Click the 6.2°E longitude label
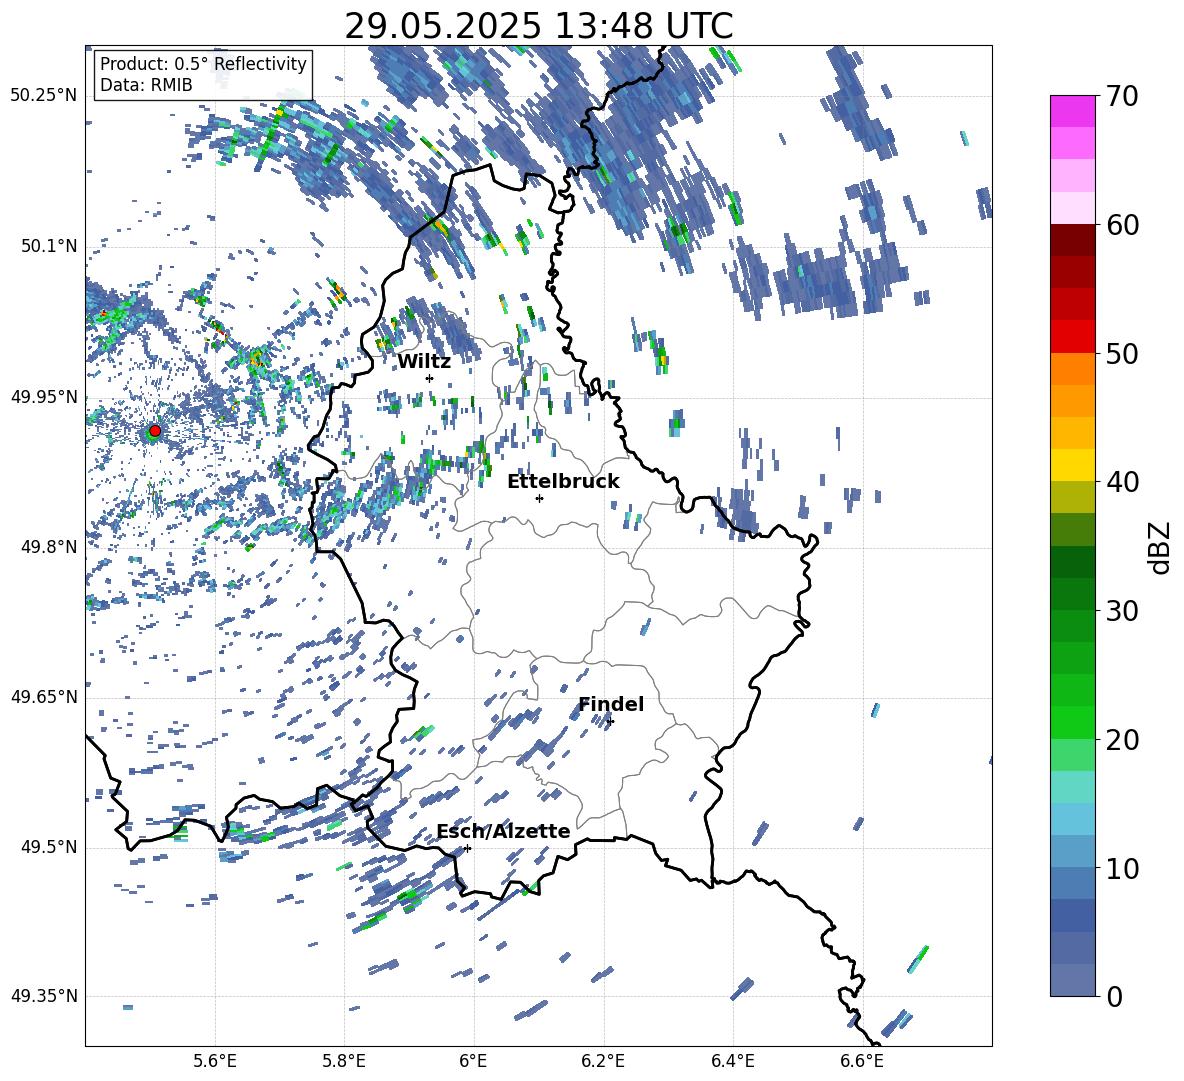This screenshot has height=1081, width=1184. (603, 1061)
